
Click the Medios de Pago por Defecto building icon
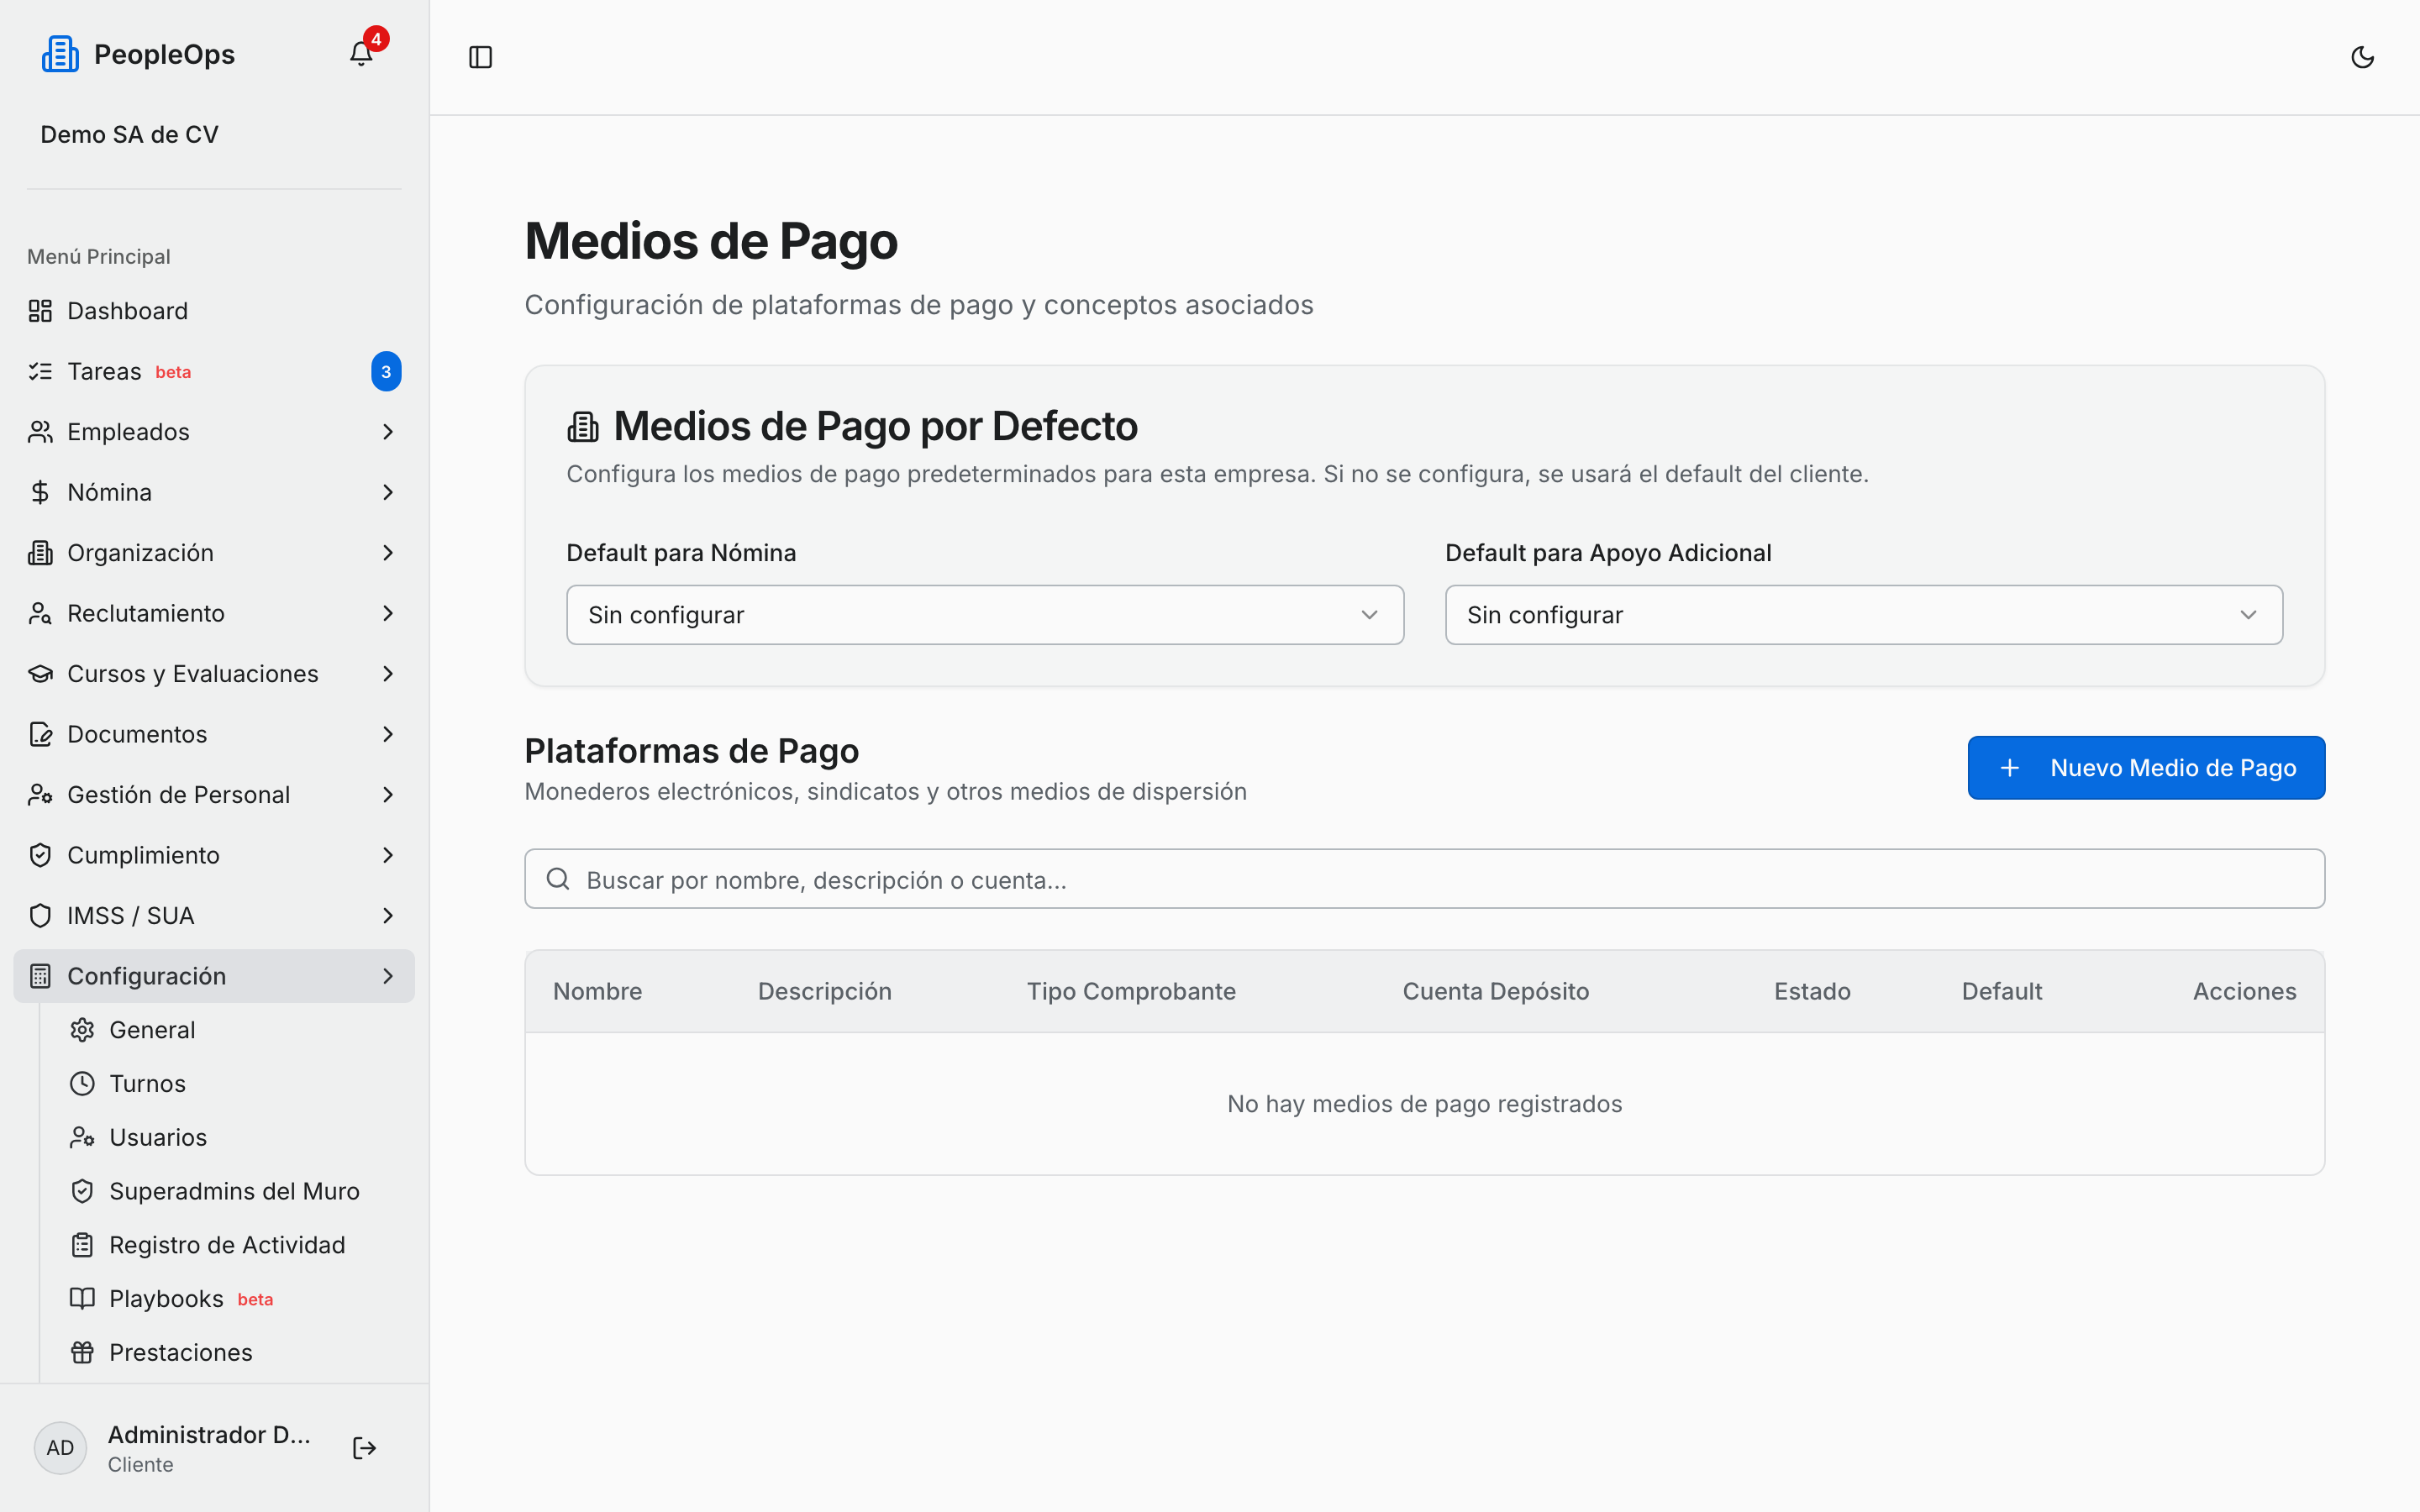coord(583,427)
